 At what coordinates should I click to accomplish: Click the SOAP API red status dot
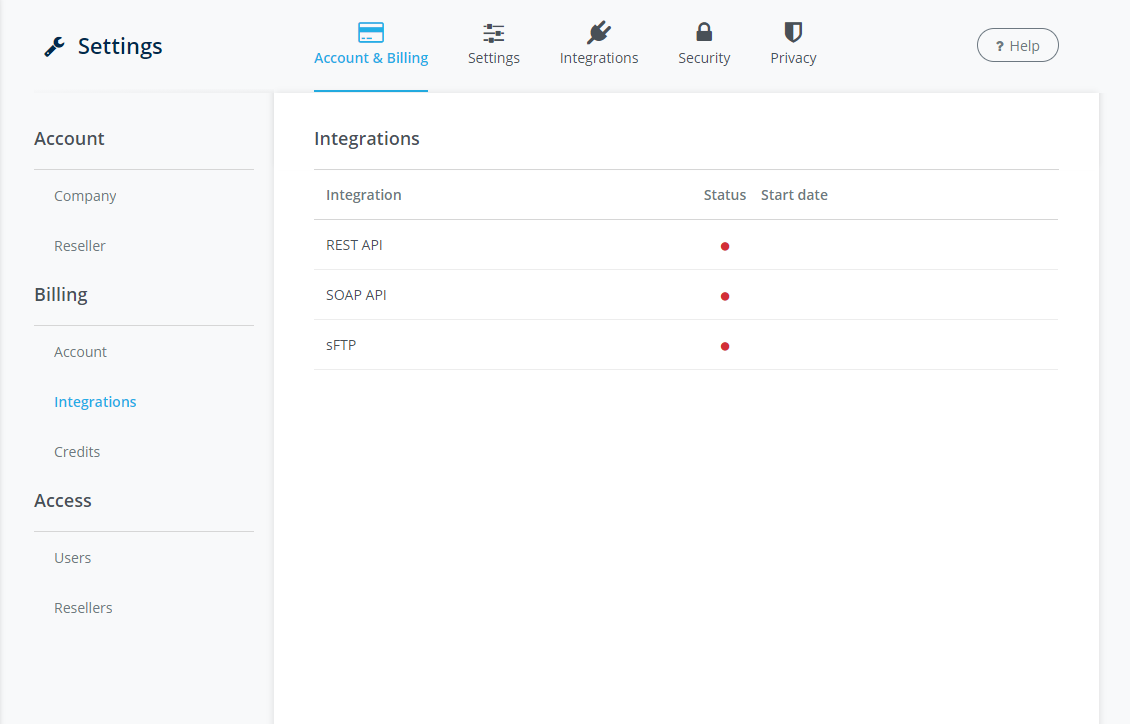pos(725,296)
